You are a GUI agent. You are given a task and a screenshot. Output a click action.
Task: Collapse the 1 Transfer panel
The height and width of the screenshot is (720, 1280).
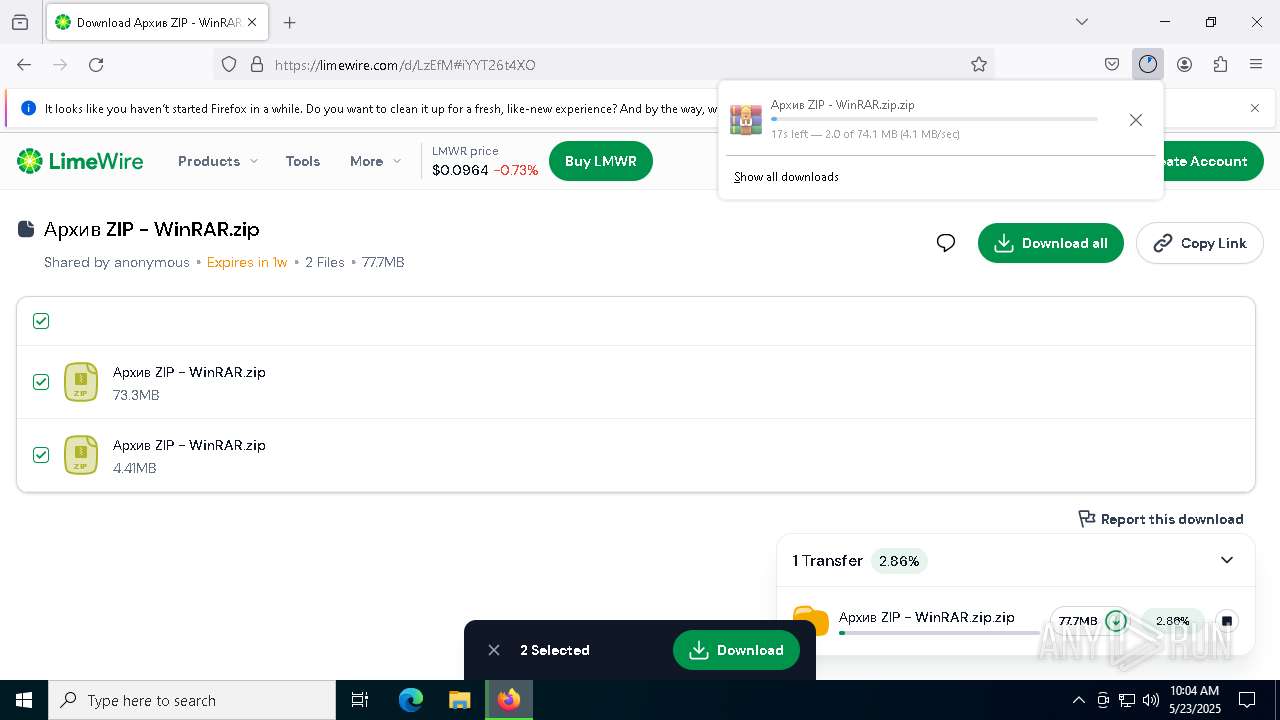pos(1227,560)
